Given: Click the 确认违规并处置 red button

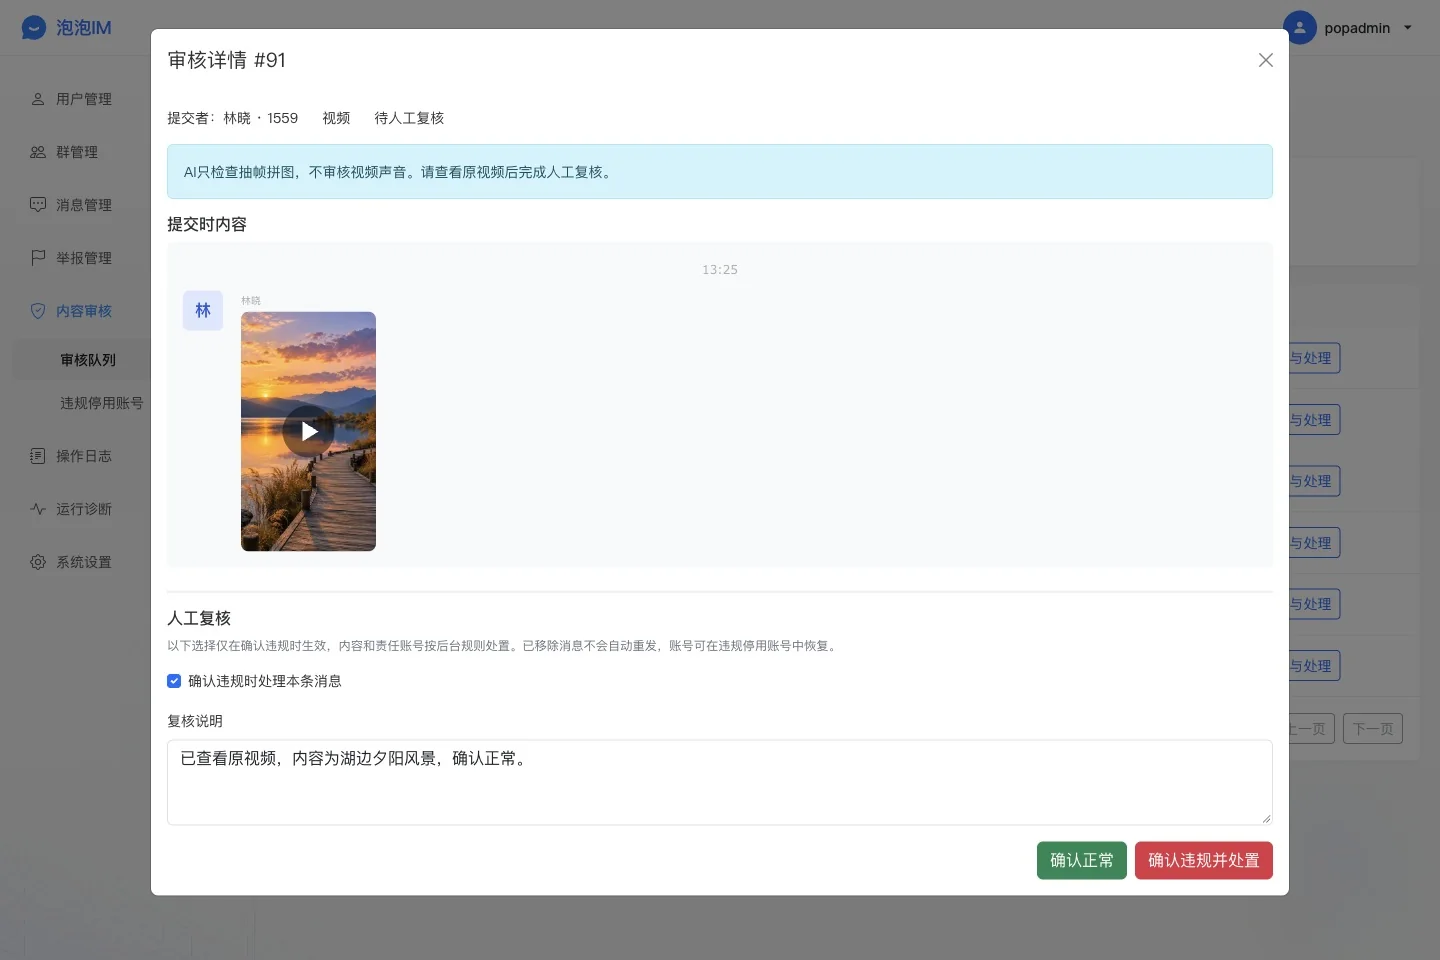Looking at the screenshot, I should click(x=1204, y=861).
